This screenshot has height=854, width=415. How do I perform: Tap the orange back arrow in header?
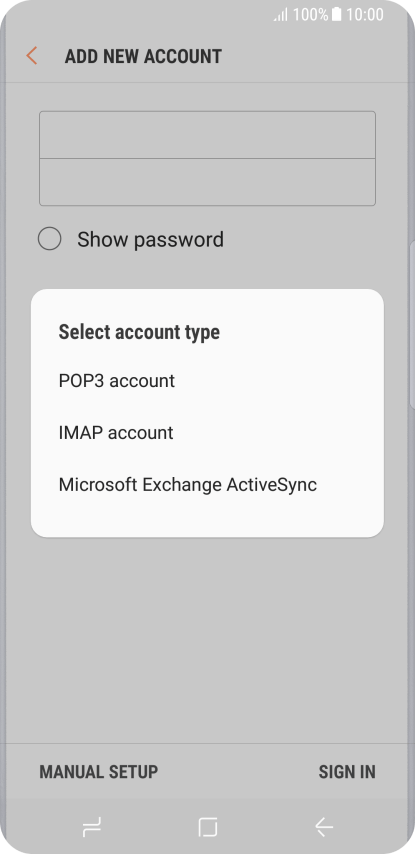pos(32,56)
